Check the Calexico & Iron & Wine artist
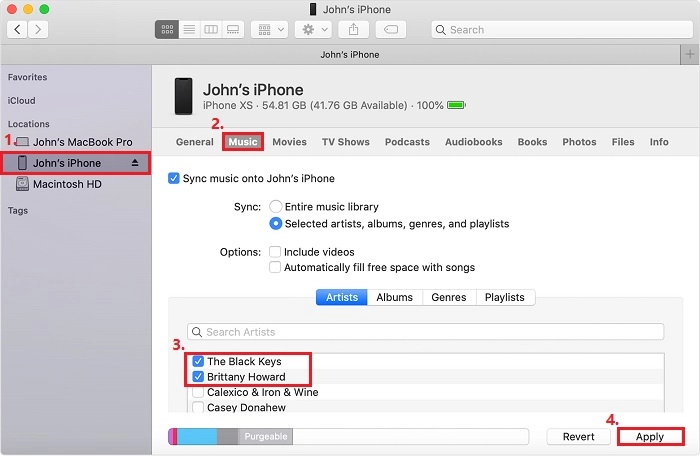The width and height of the screenshot is (700, 456). click(198, 392)
